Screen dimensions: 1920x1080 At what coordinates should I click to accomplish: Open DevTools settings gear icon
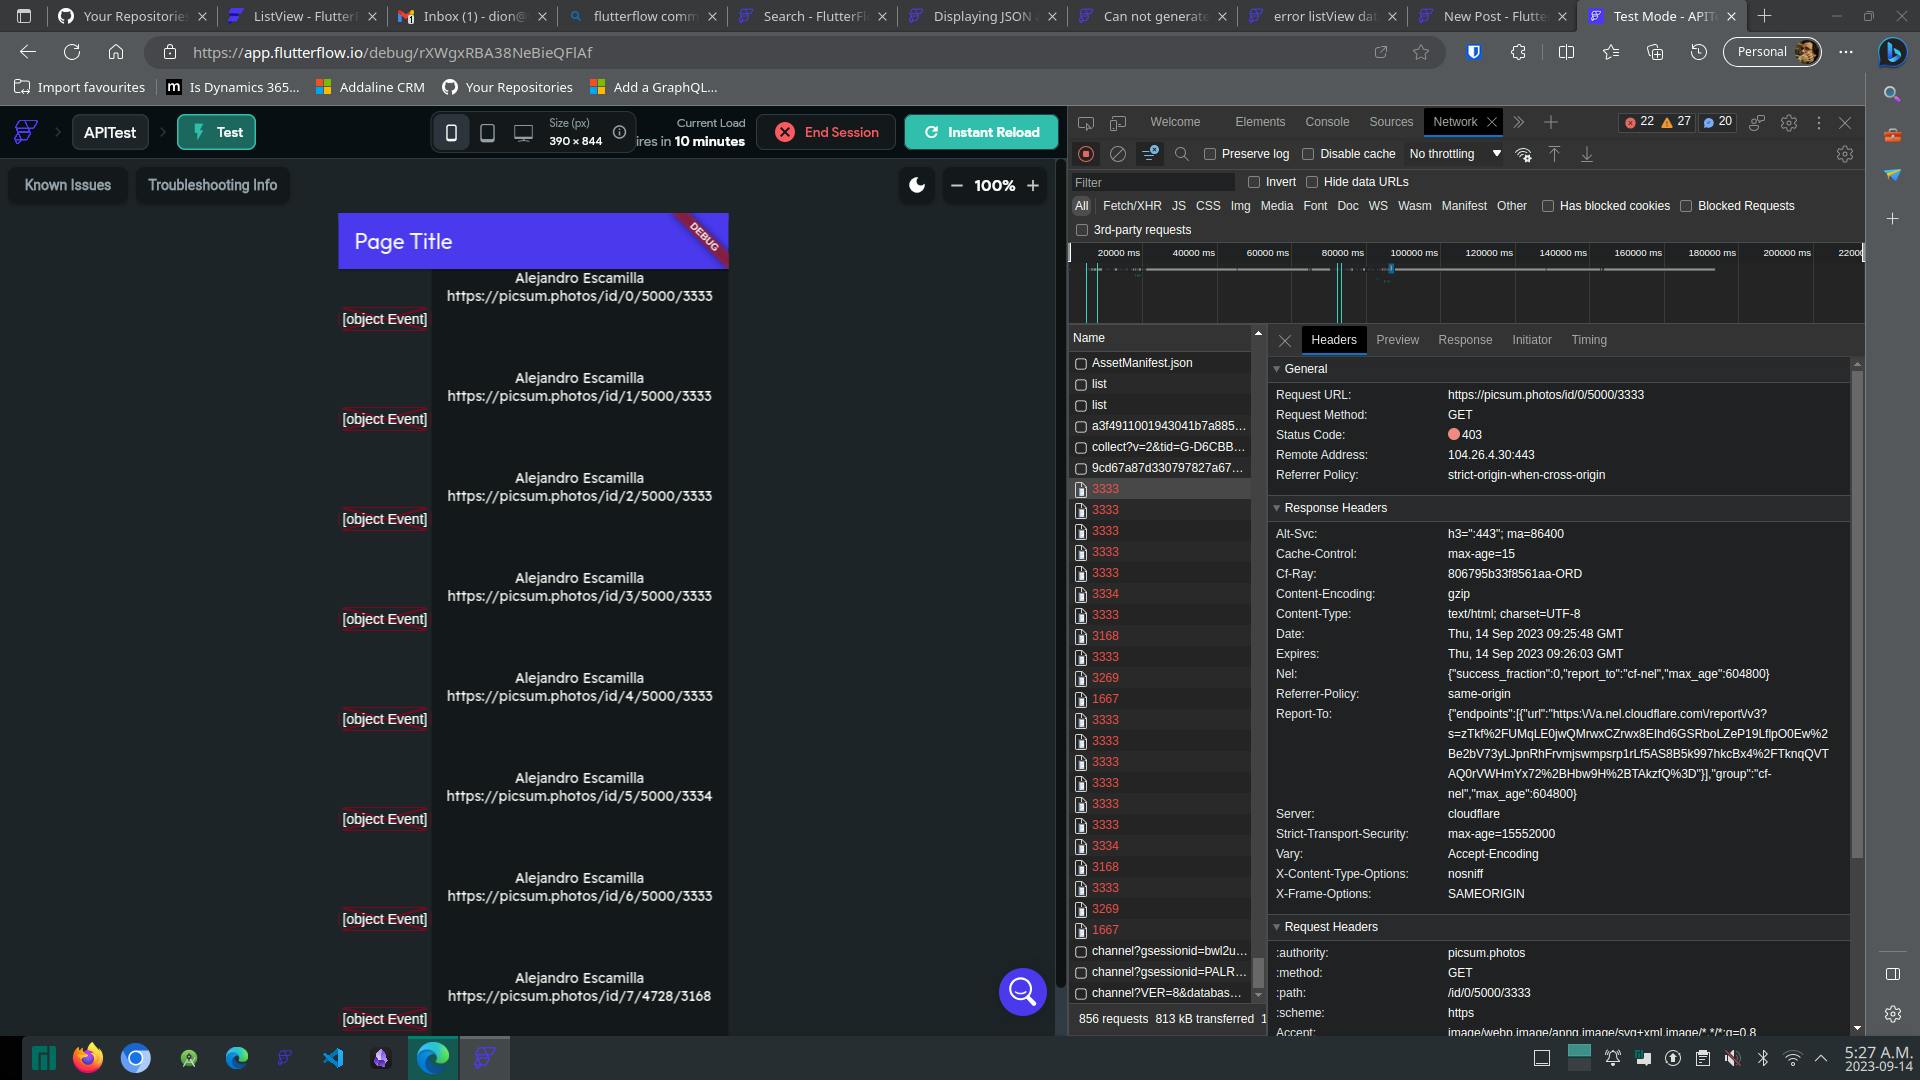coord(1789,122)
